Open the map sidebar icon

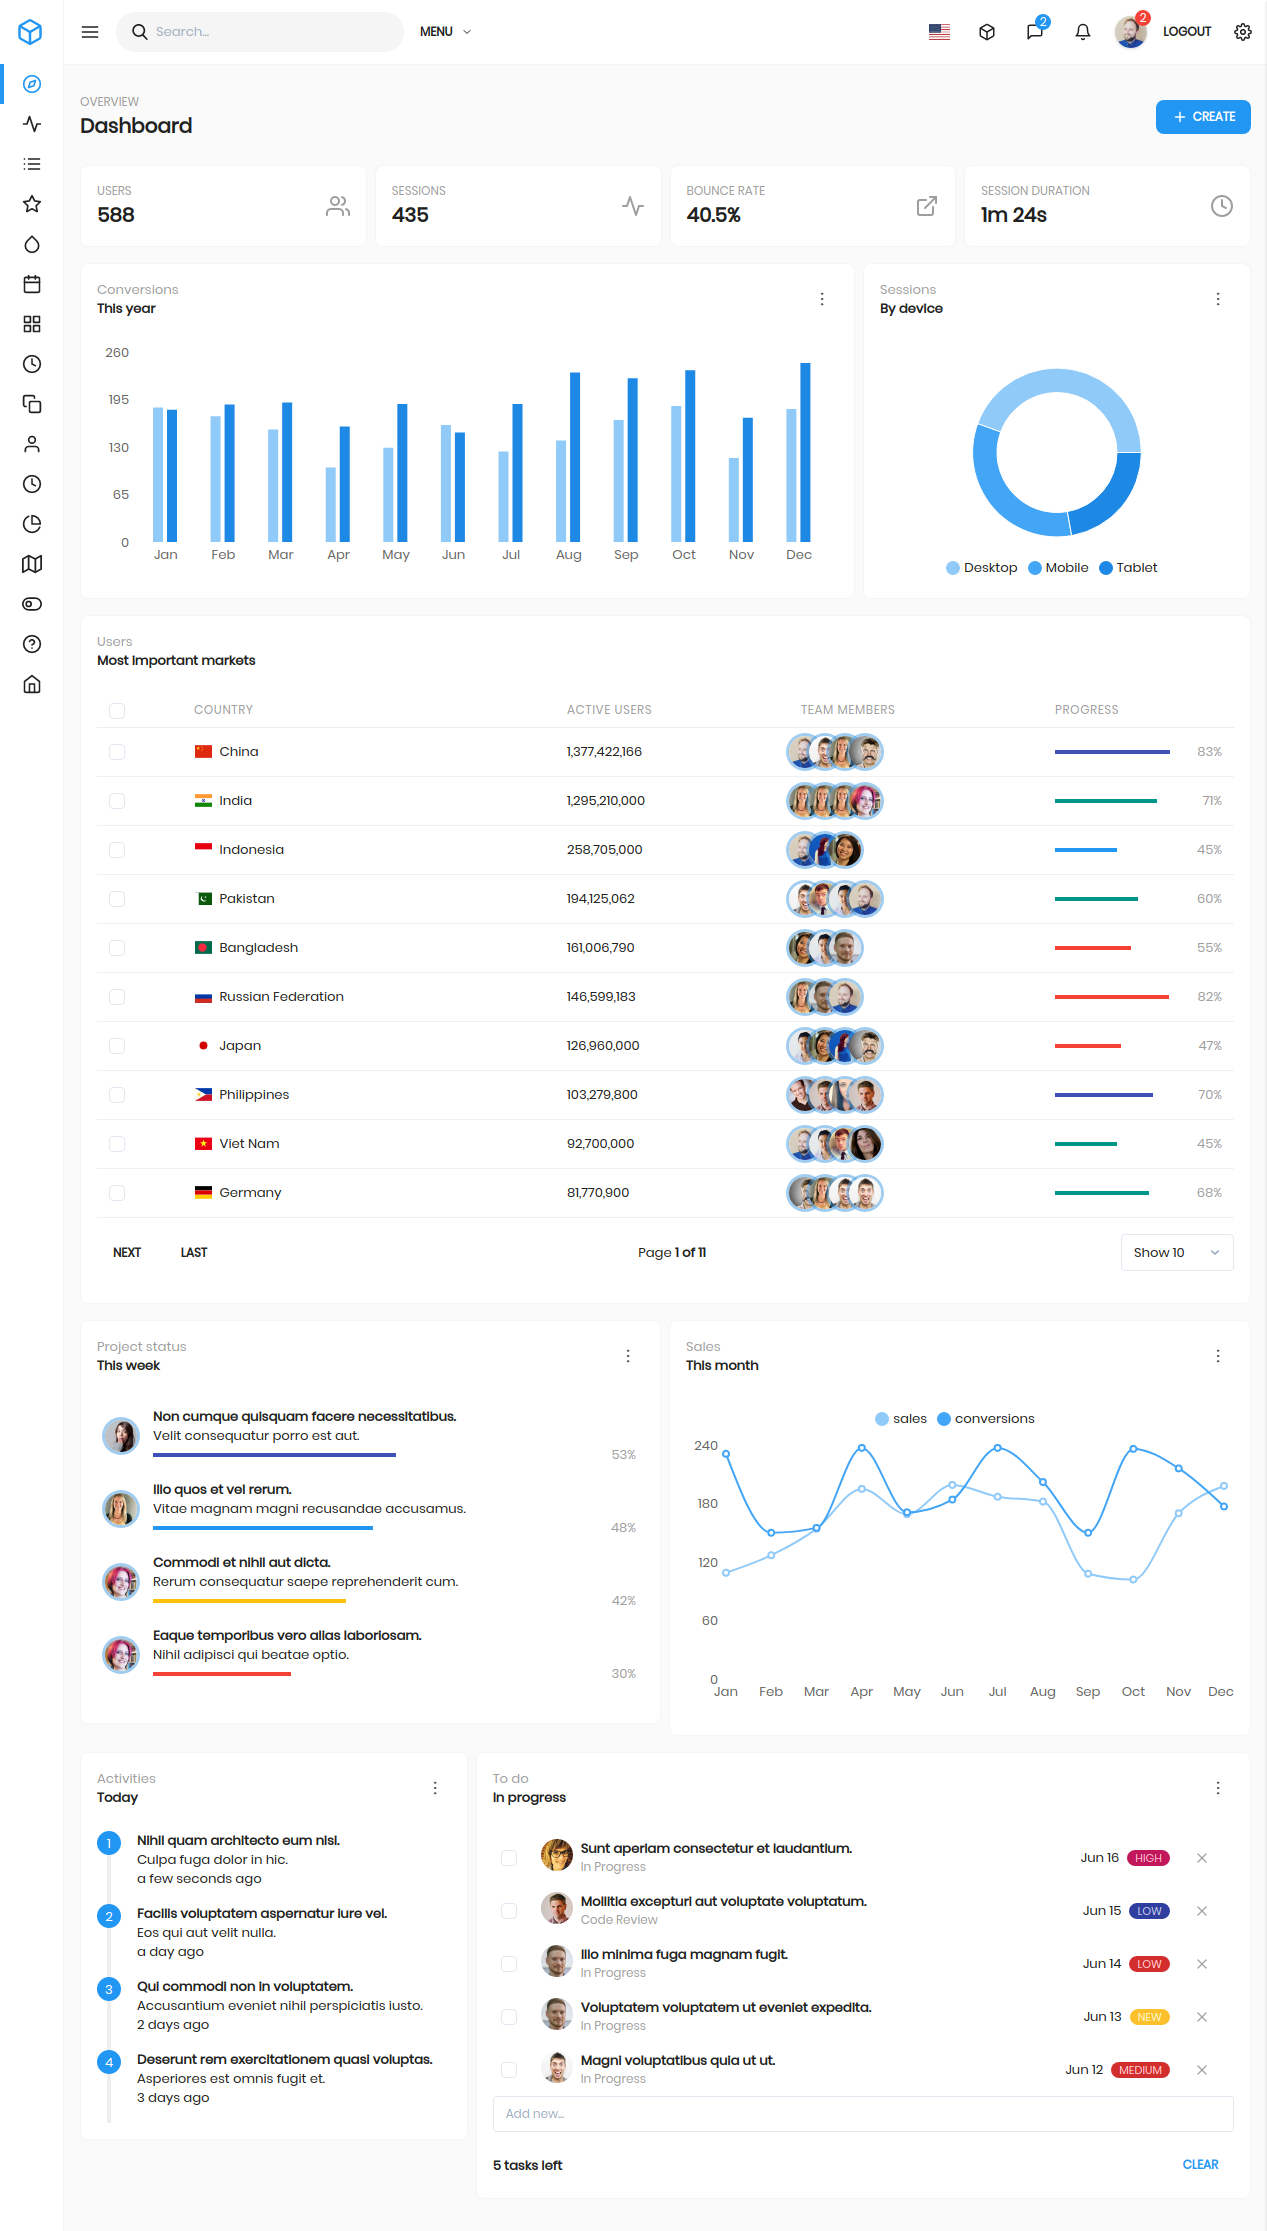coord(32,564)
